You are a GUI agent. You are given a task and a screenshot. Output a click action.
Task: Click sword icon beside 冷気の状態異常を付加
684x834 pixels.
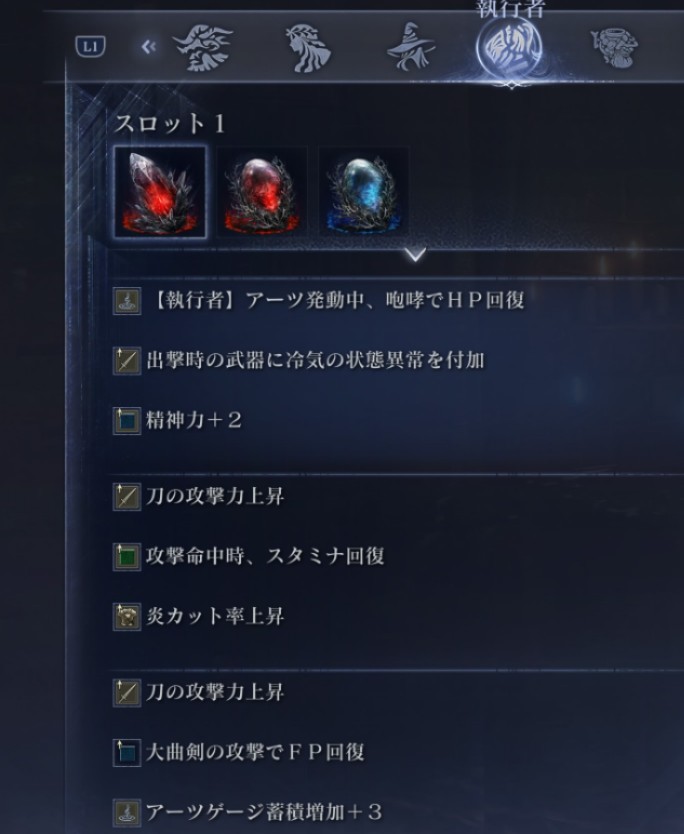point(127,361)
